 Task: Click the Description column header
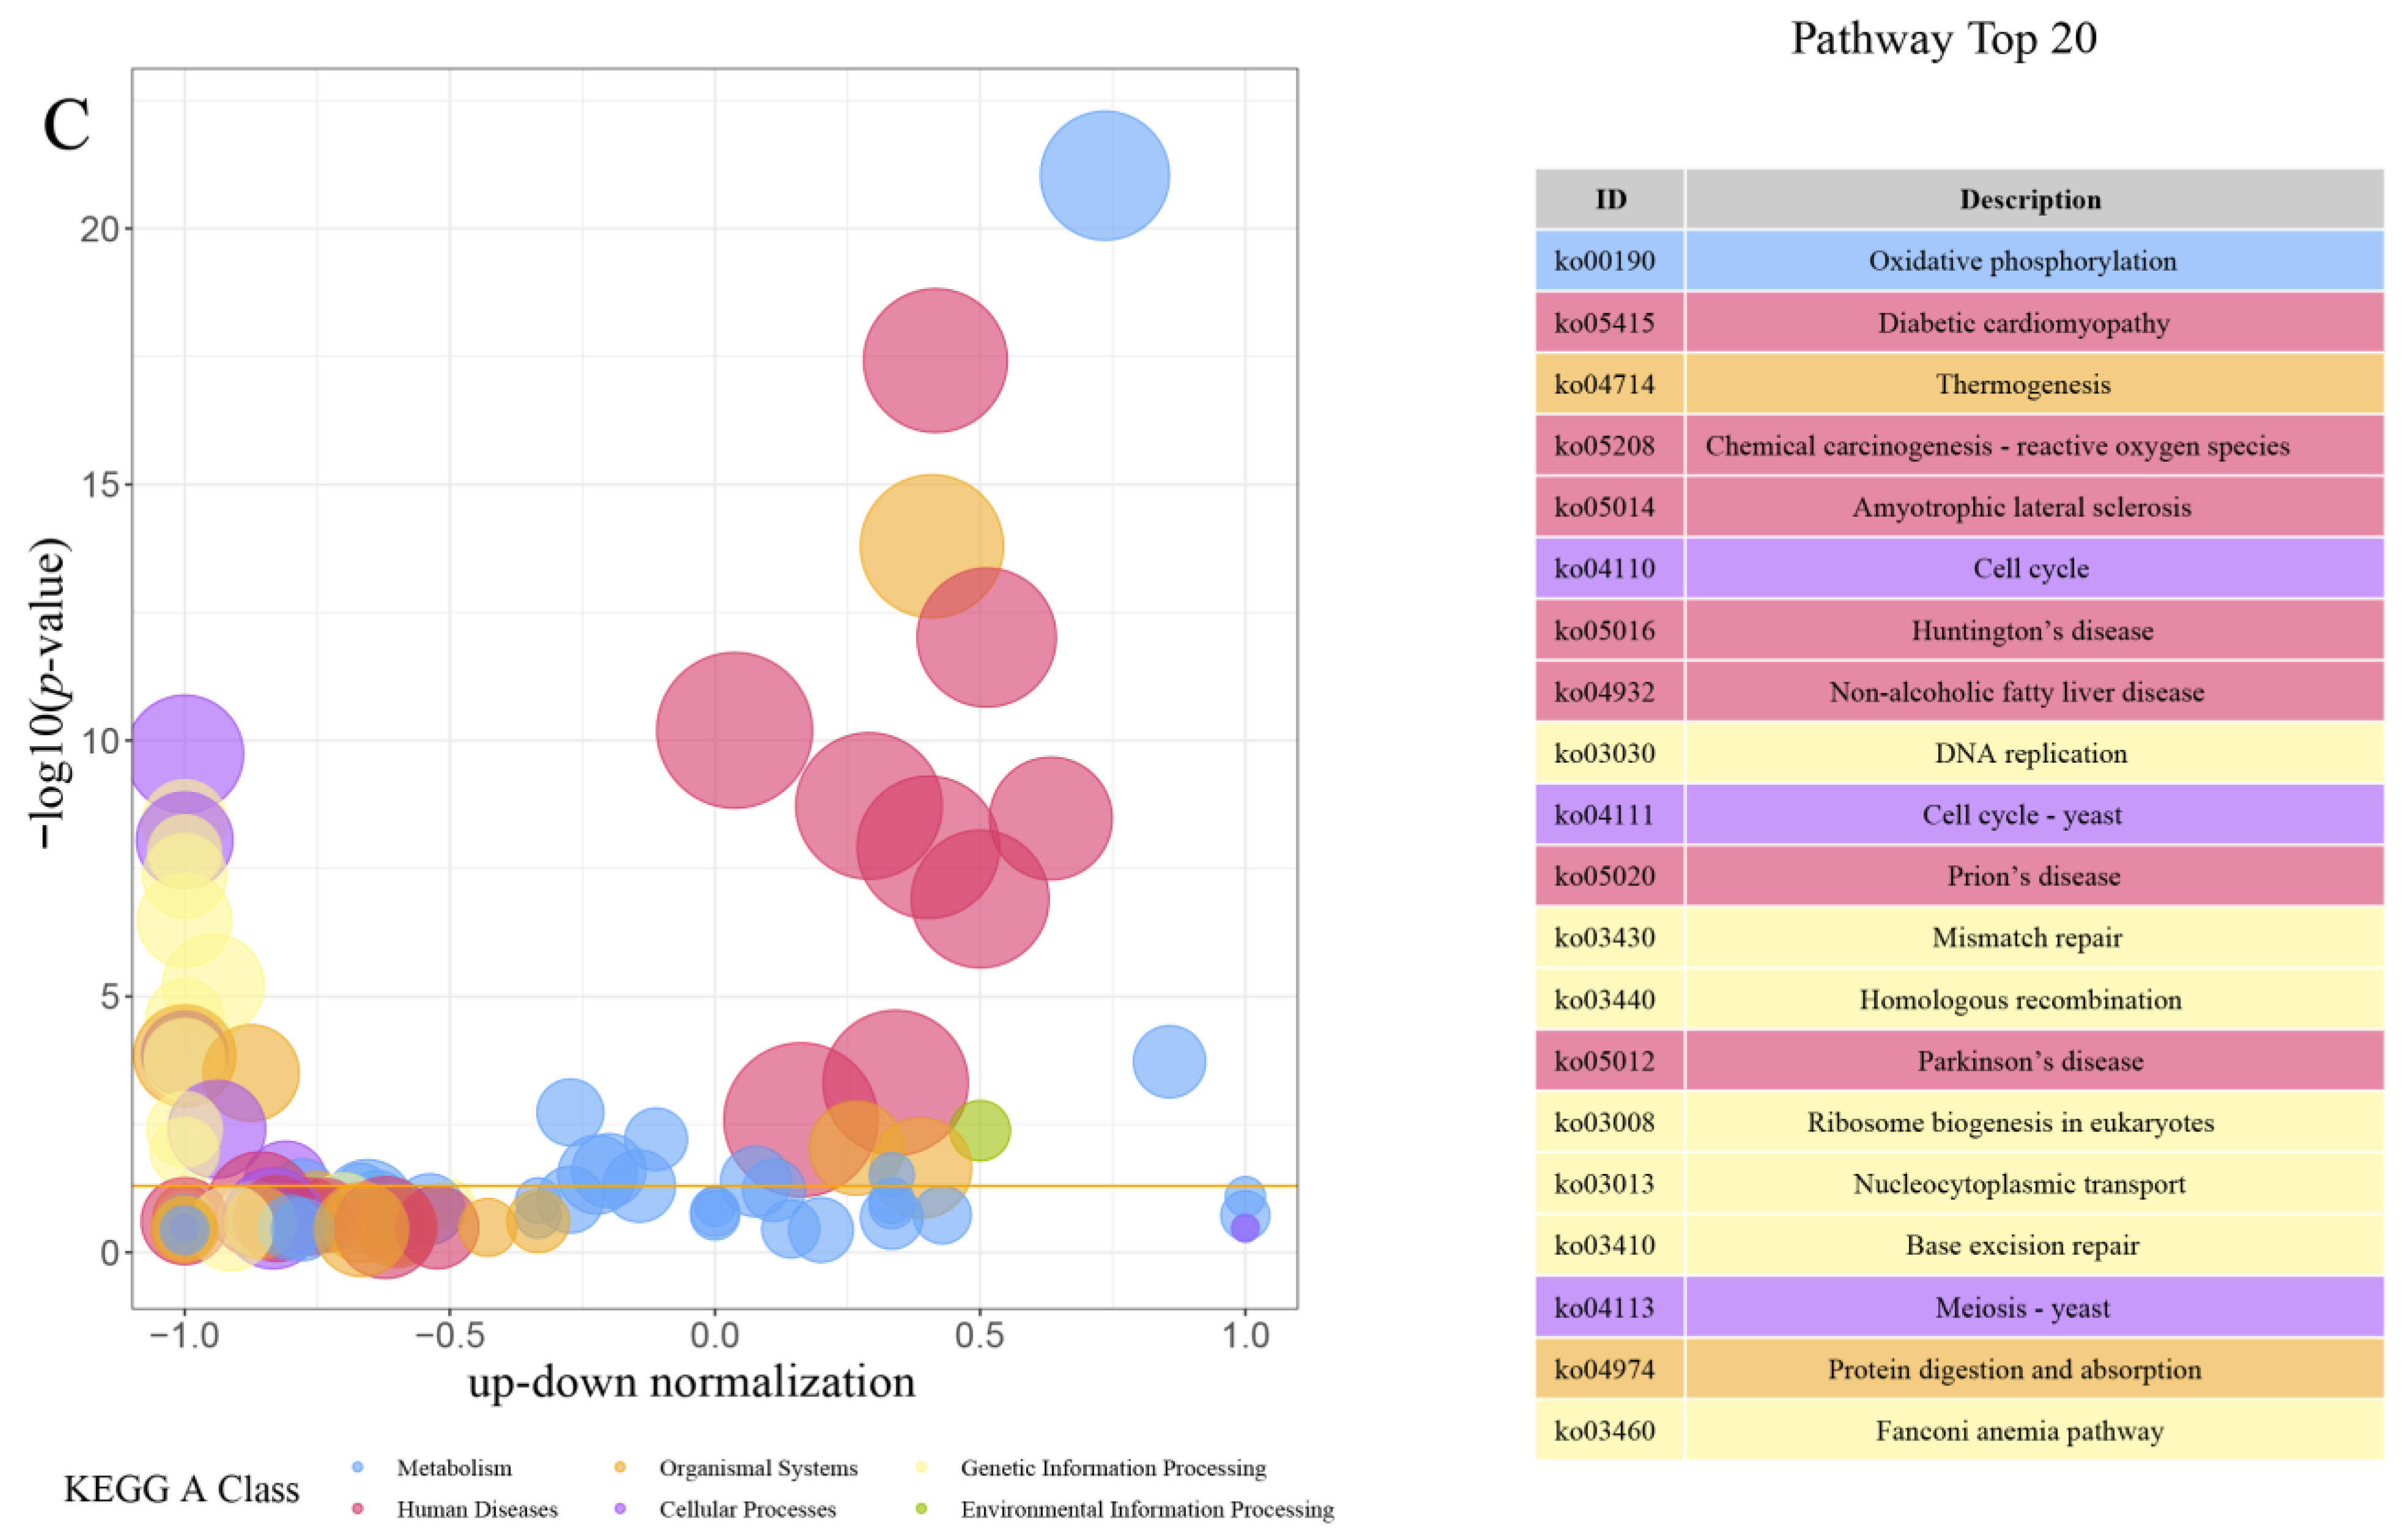pos(2030,200)
